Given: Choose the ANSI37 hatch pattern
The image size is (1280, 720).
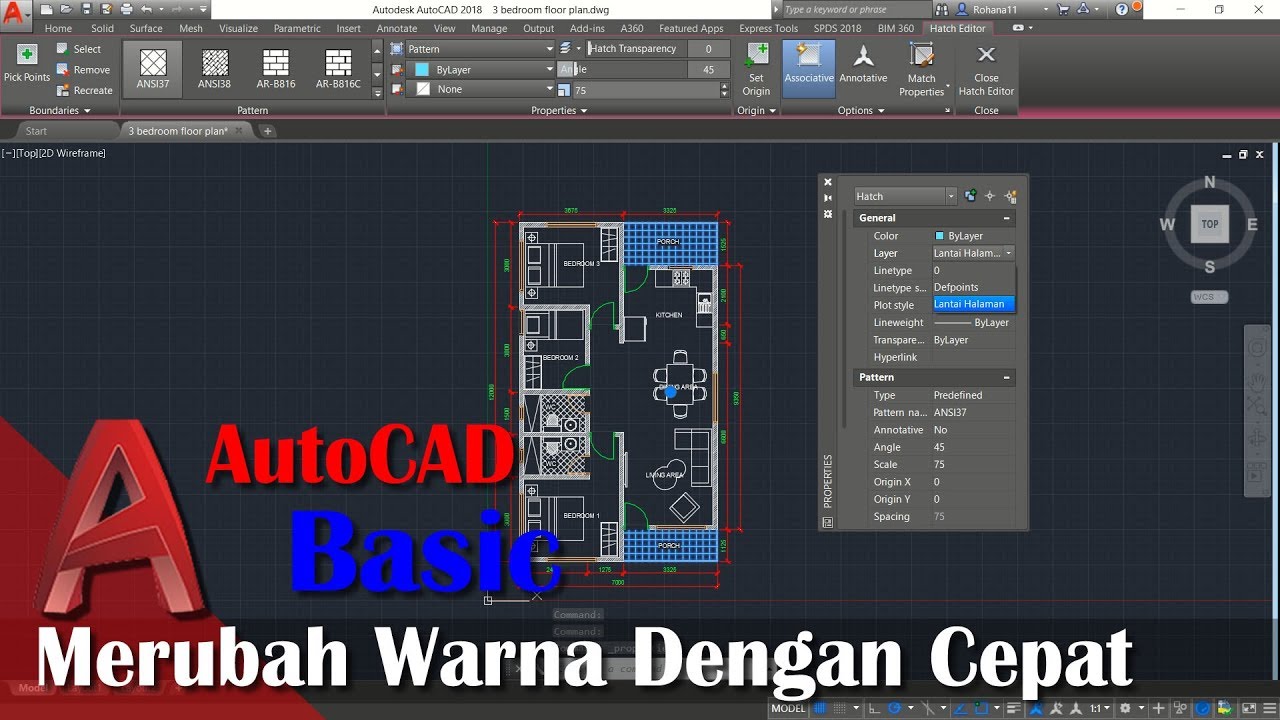Looking at the screenshot, I should coord(153,69).
